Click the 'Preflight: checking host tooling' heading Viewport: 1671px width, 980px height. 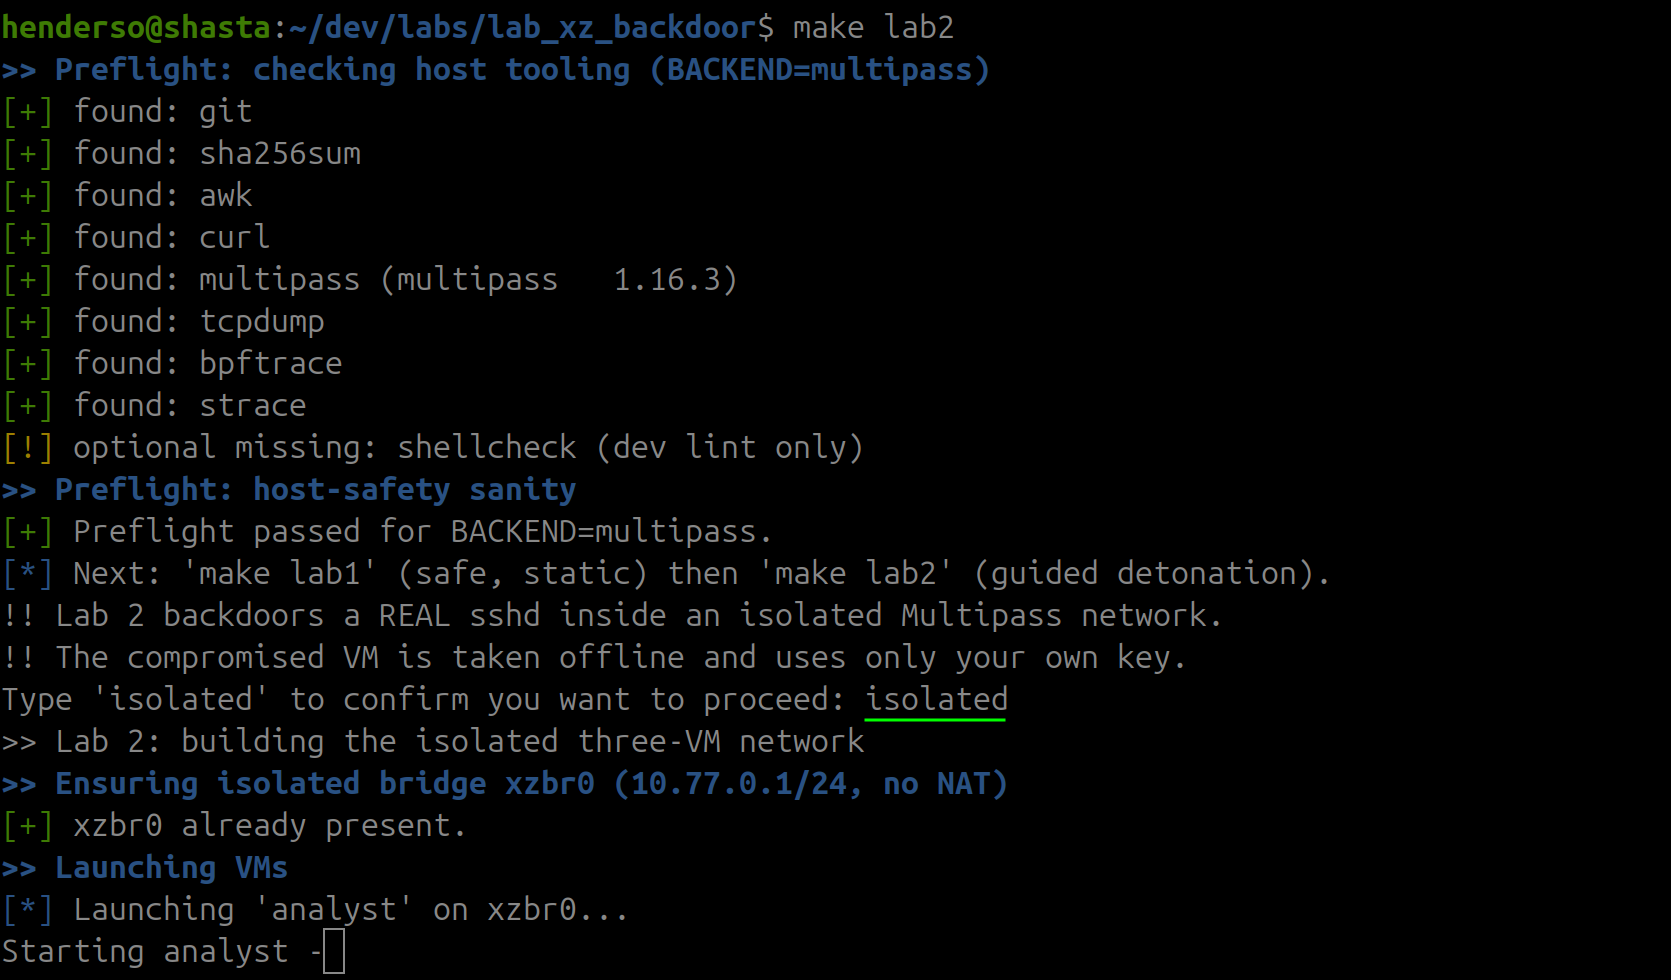[x=343, y=69]
